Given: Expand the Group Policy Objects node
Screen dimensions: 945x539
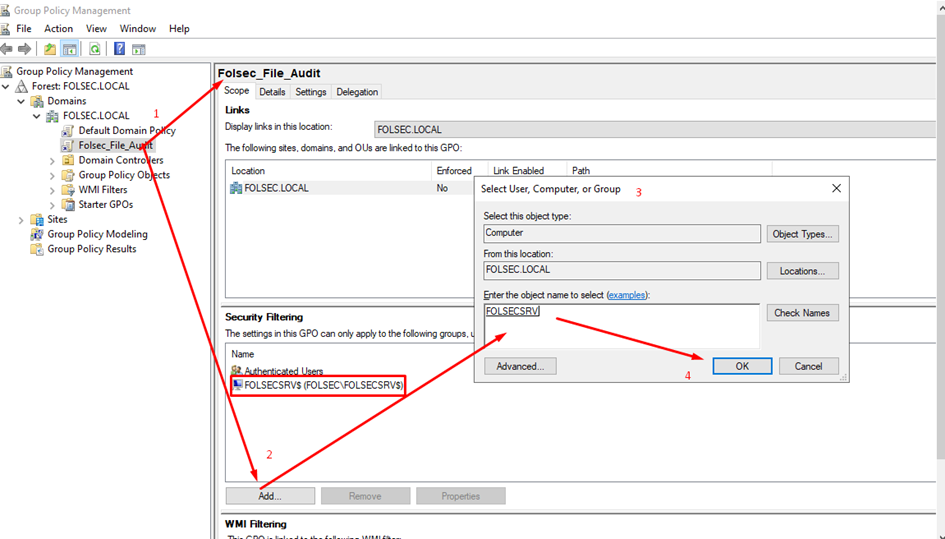Looking at the screenshot, I should [53, 175].
